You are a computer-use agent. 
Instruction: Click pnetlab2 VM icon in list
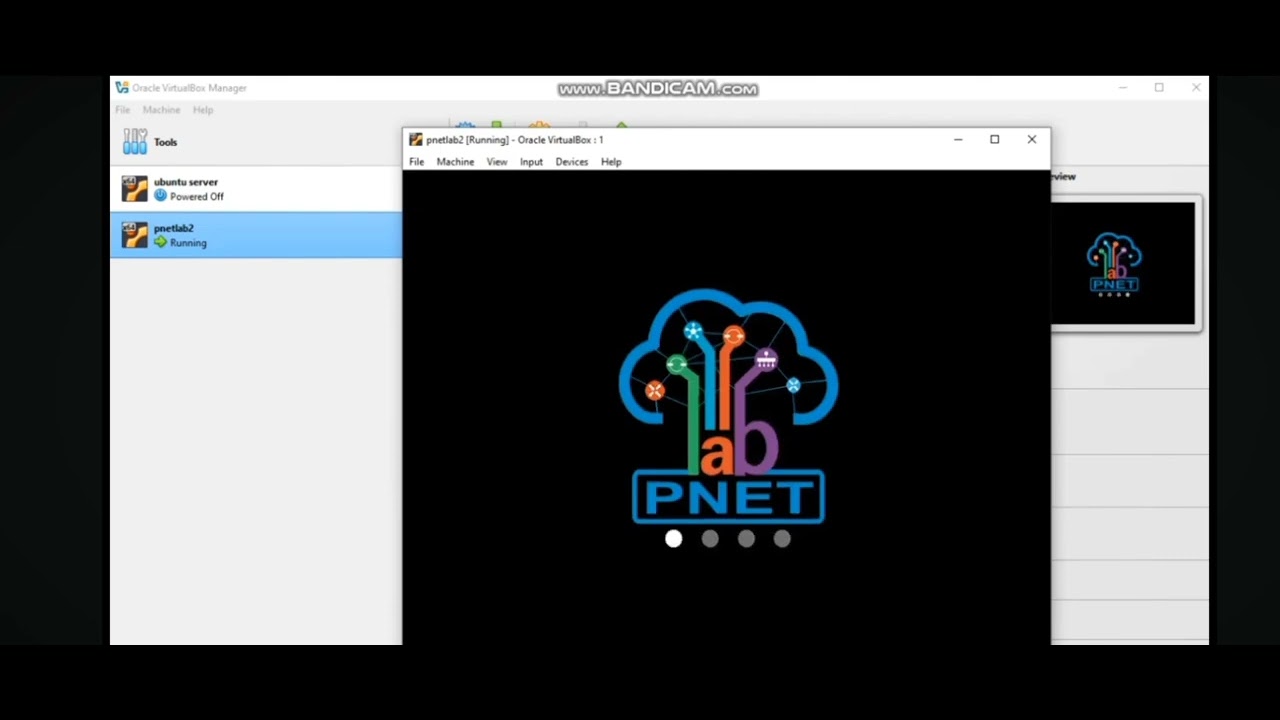135,235
